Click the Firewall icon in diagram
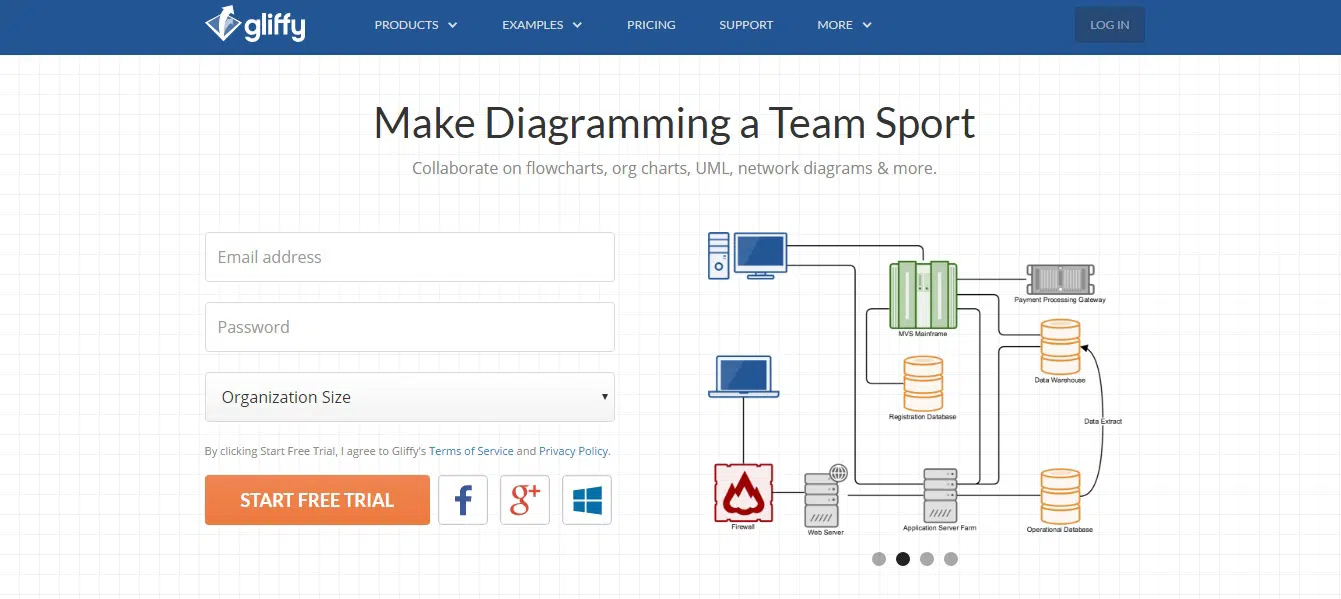The width and height of the screenshot is (1341, 599). [743, 492]
